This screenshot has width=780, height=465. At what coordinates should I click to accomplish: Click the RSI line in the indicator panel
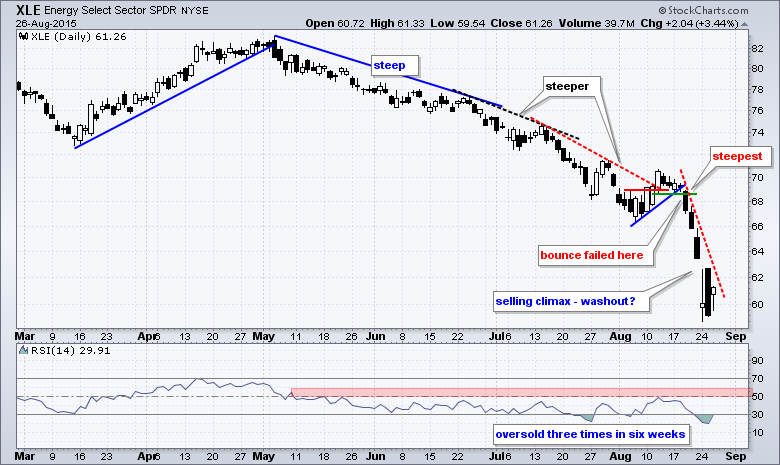(x=367, y=407)
